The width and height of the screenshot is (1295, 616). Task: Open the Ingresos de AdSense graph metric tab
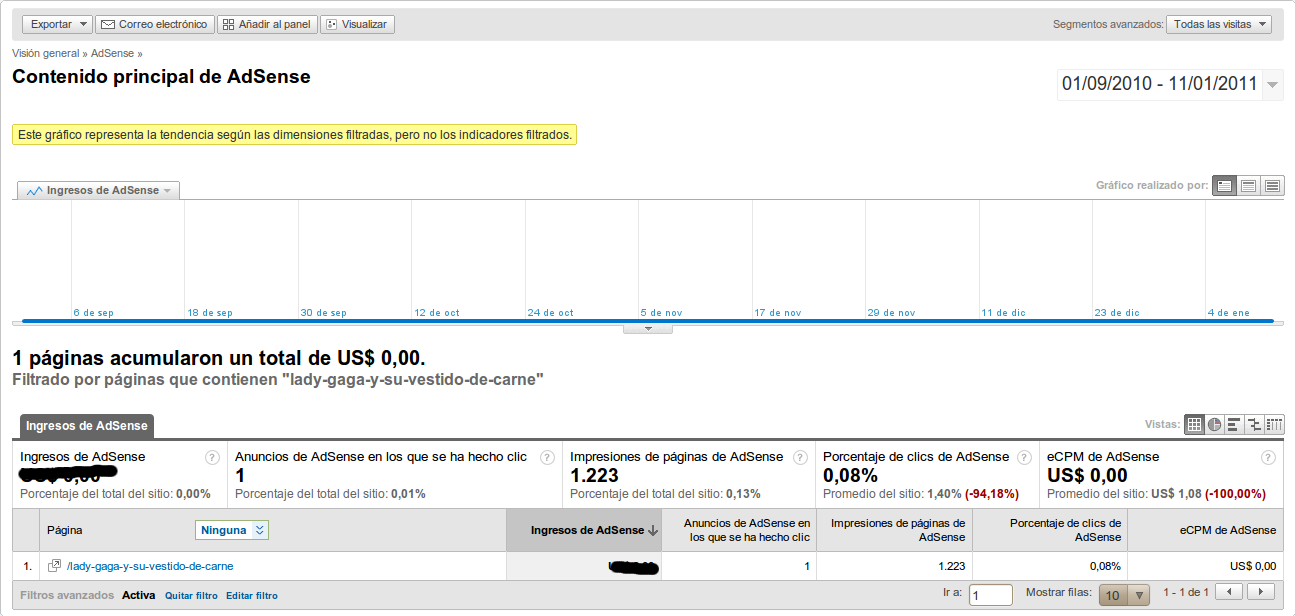pos(99,191)
